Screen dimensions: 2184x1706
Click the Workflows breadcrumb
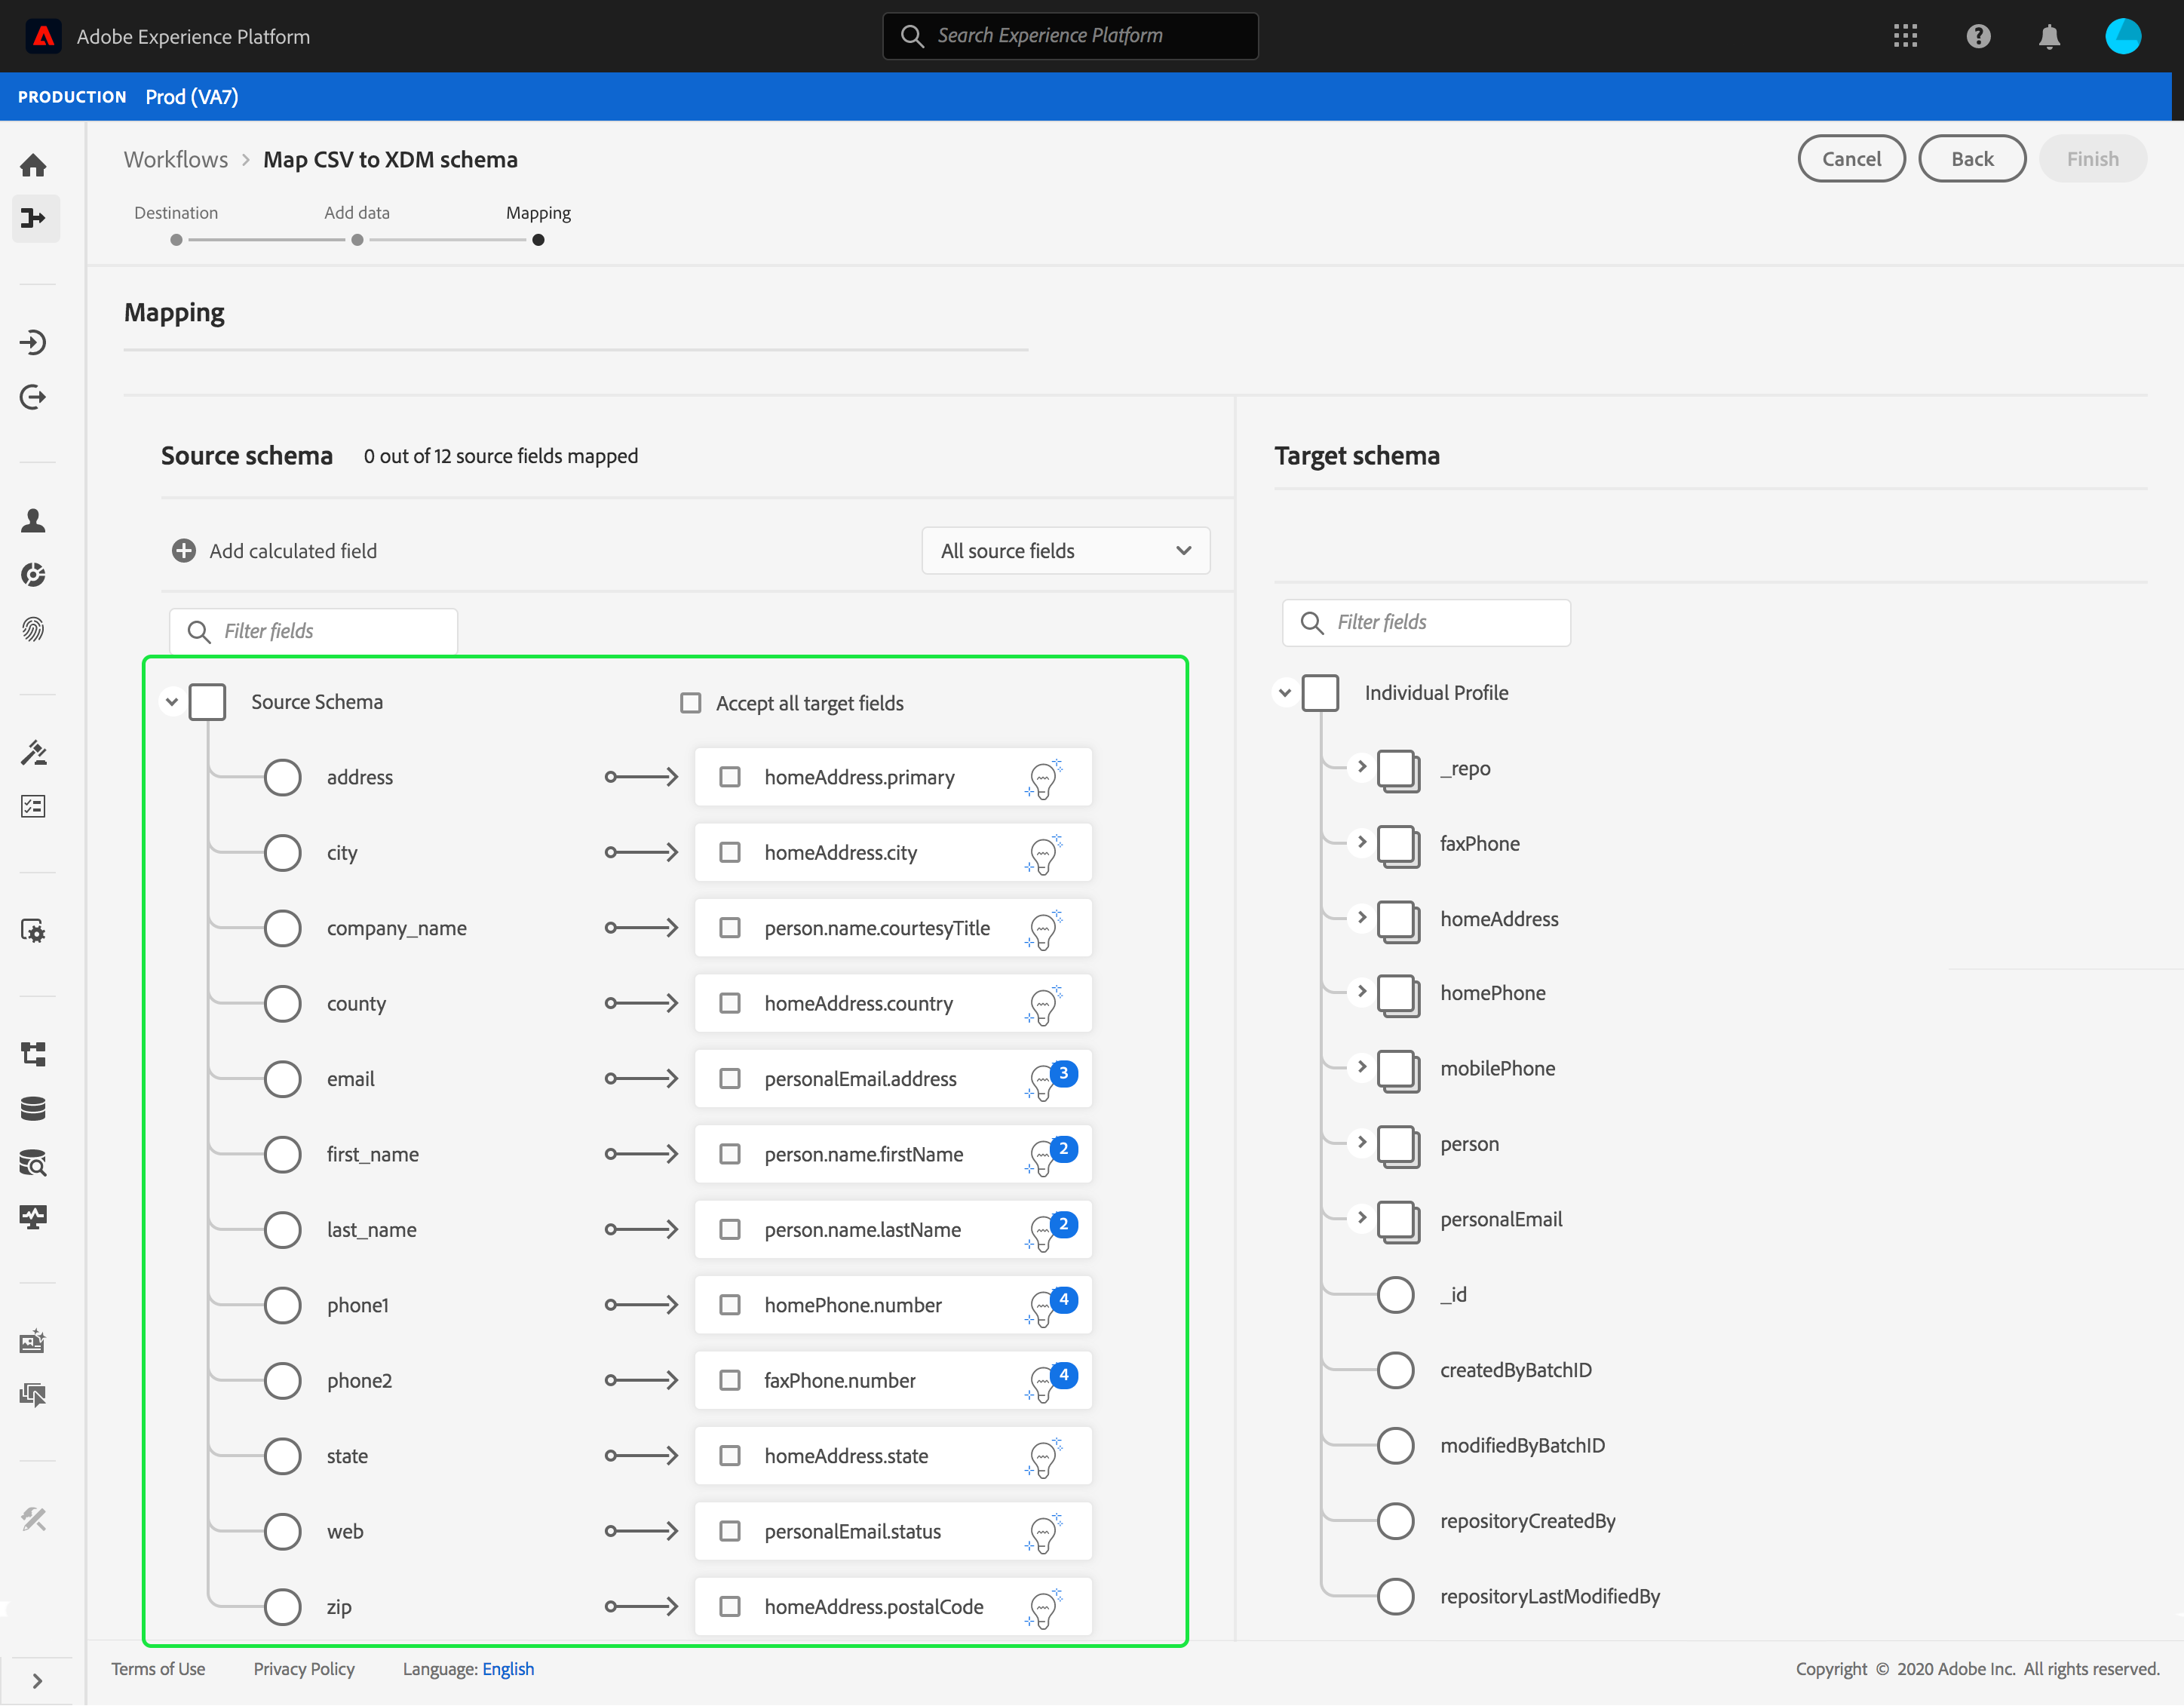pos(176,160)
